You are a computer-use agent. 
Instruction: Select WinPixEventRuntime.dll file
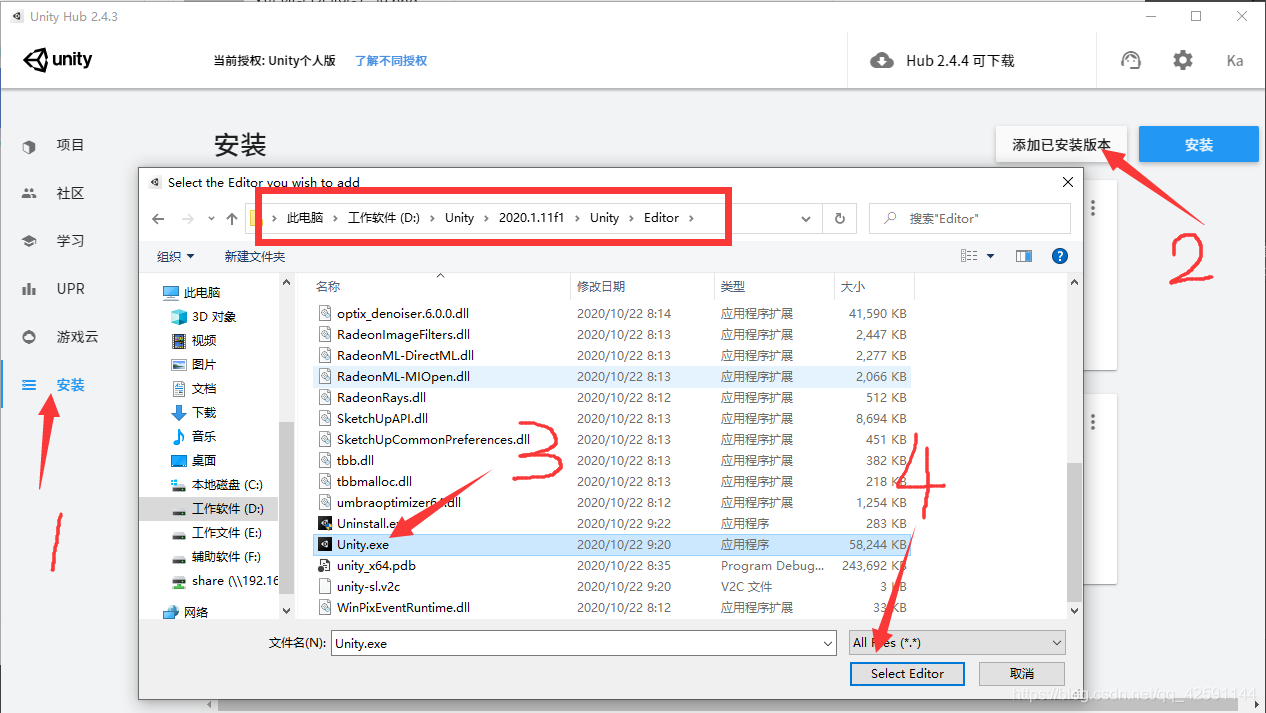coord(611,608)
